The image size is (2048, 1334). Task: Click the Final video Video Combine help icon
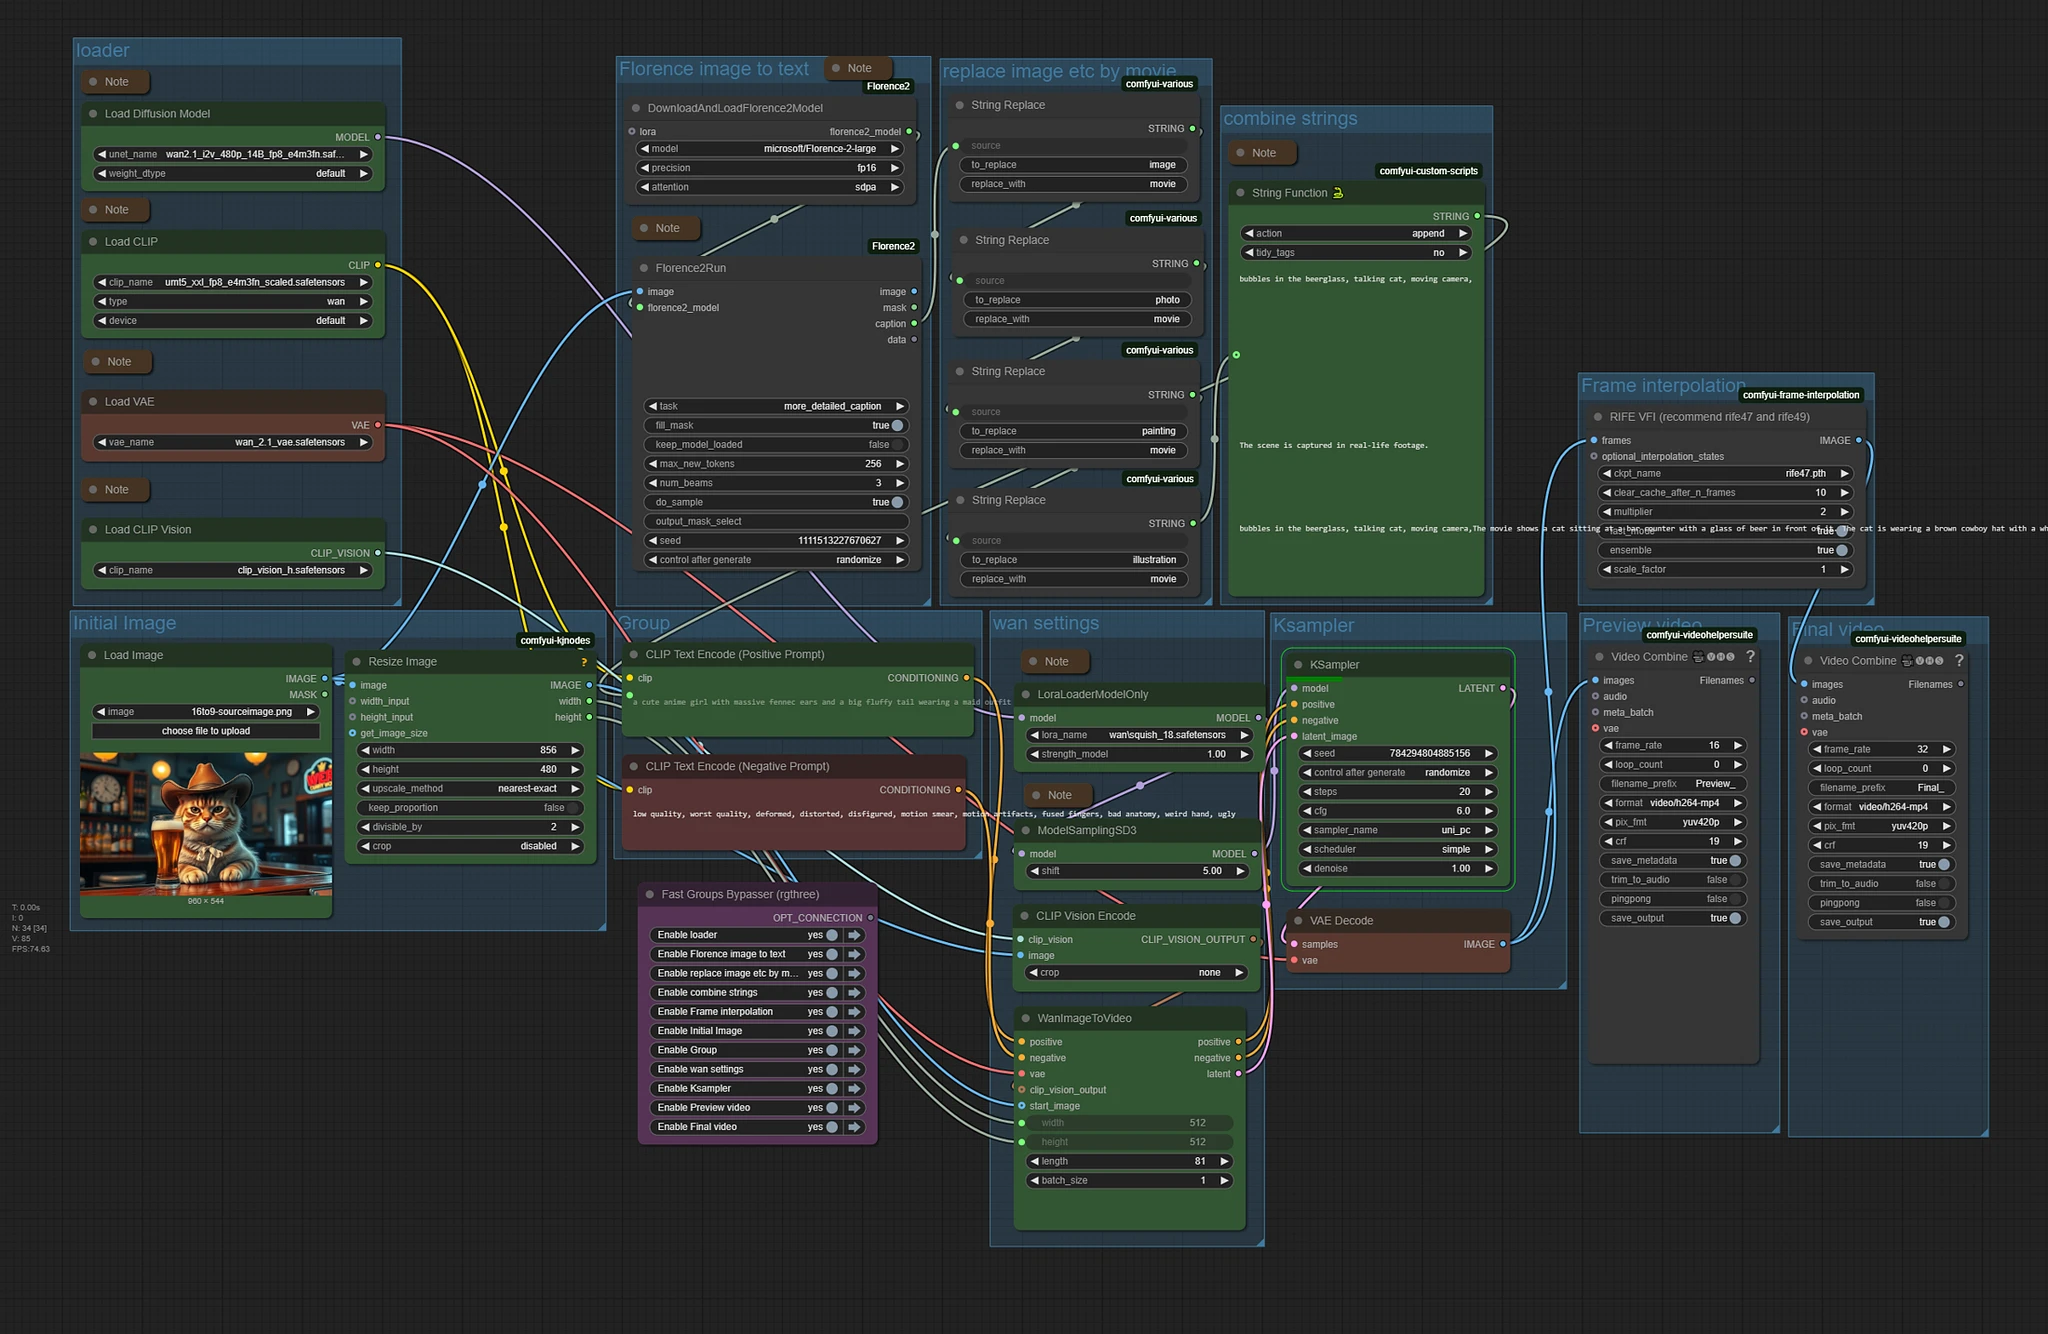point(1959,661)
